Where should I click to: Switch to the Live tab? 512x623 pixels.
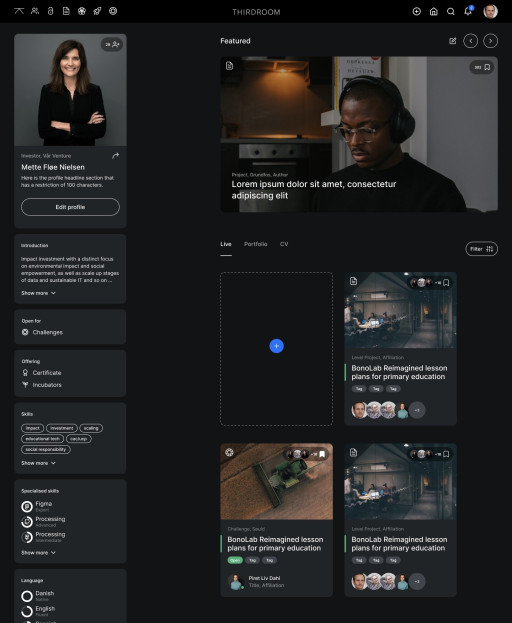[x=226, y=244]
